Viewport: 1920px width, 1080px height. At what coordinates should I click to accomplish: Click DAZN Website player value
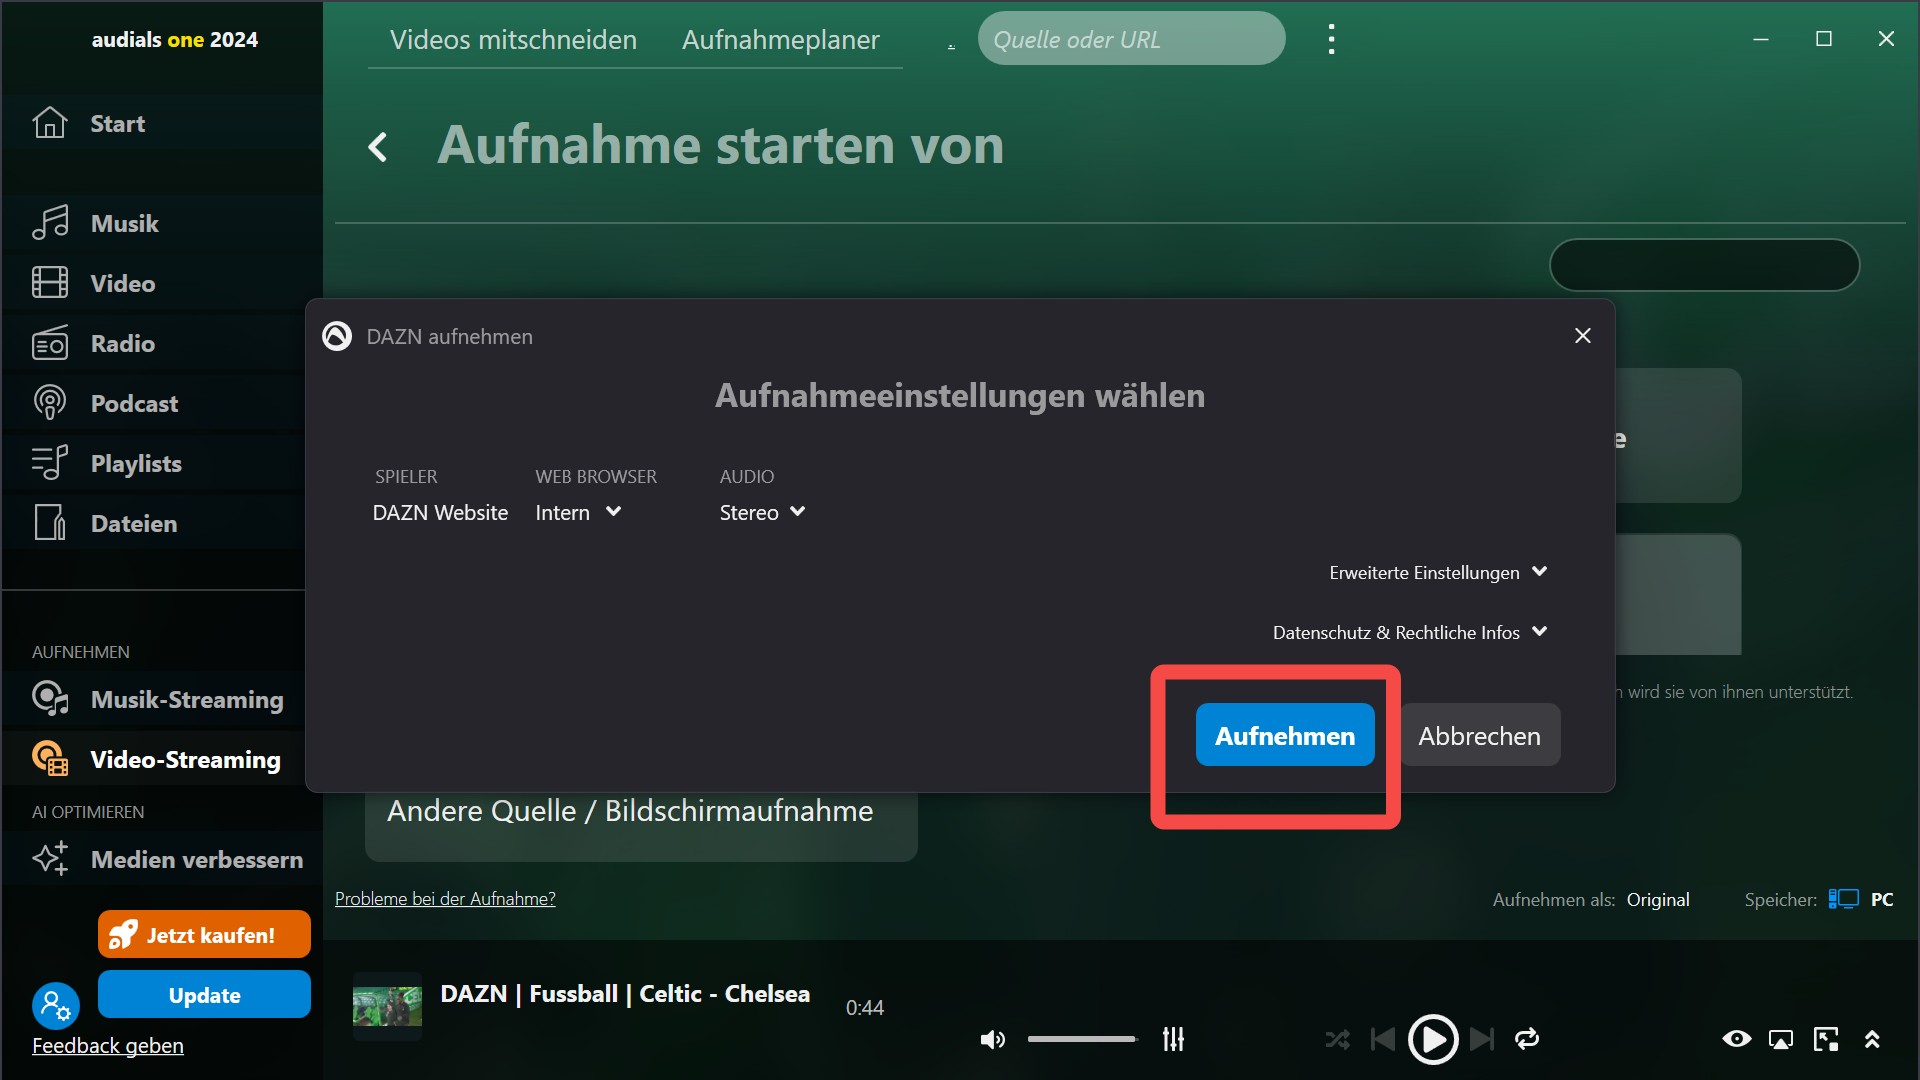click(x=440, y=513)
